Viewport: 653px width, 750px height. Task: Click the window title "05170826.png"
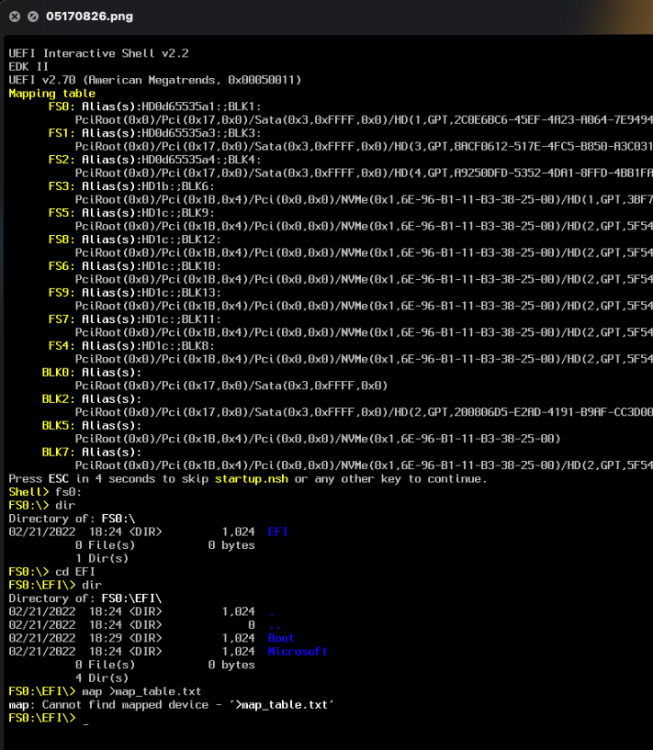coord(89,16)
